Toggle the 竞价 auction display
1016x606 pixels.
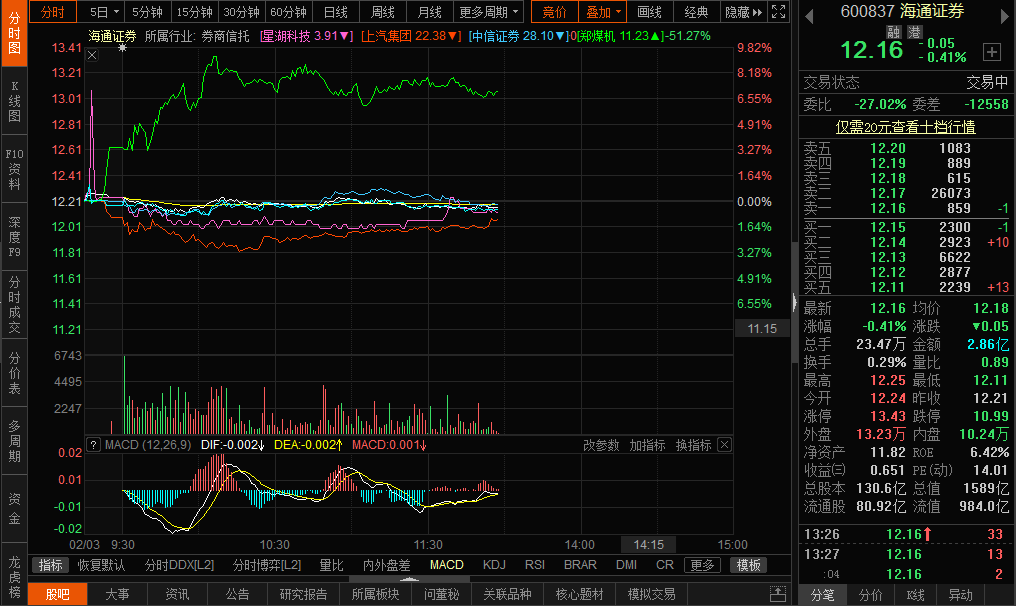click(555, 12)
